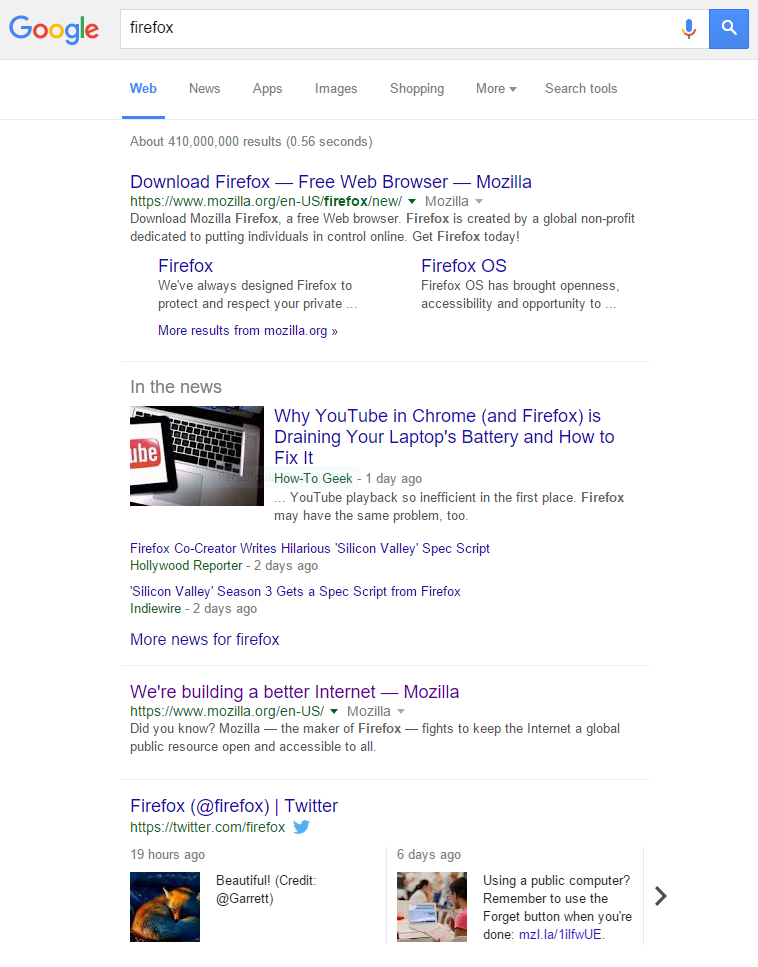Open the Twitter bird icon beside twitter.com/firefox

(301, 826)
